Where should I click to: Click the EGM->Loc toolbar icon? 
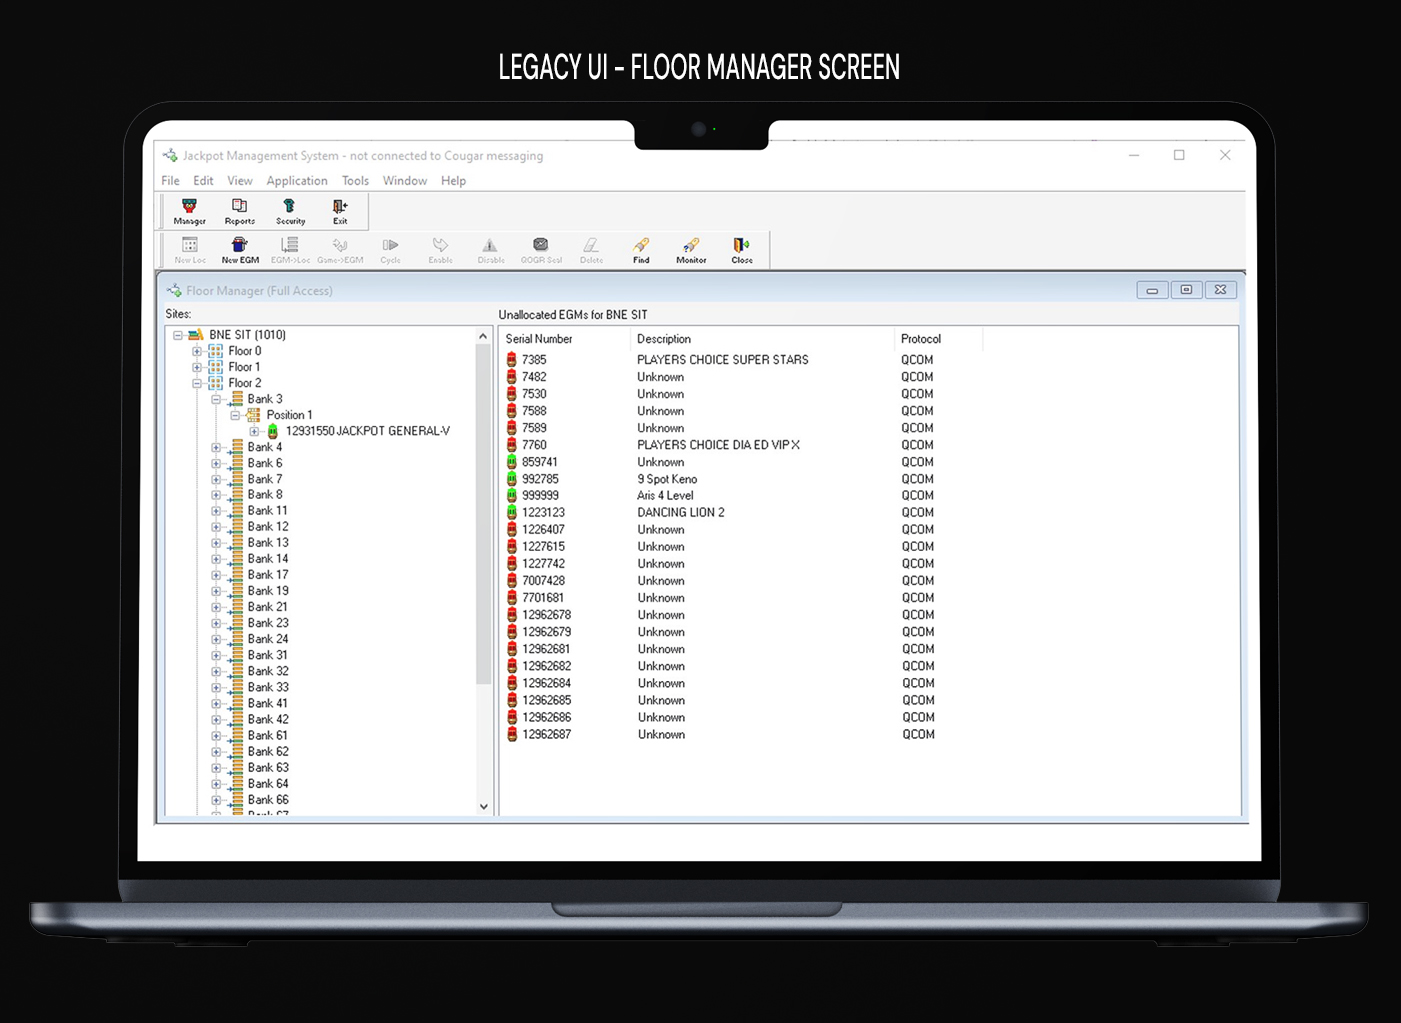(290, 250)
